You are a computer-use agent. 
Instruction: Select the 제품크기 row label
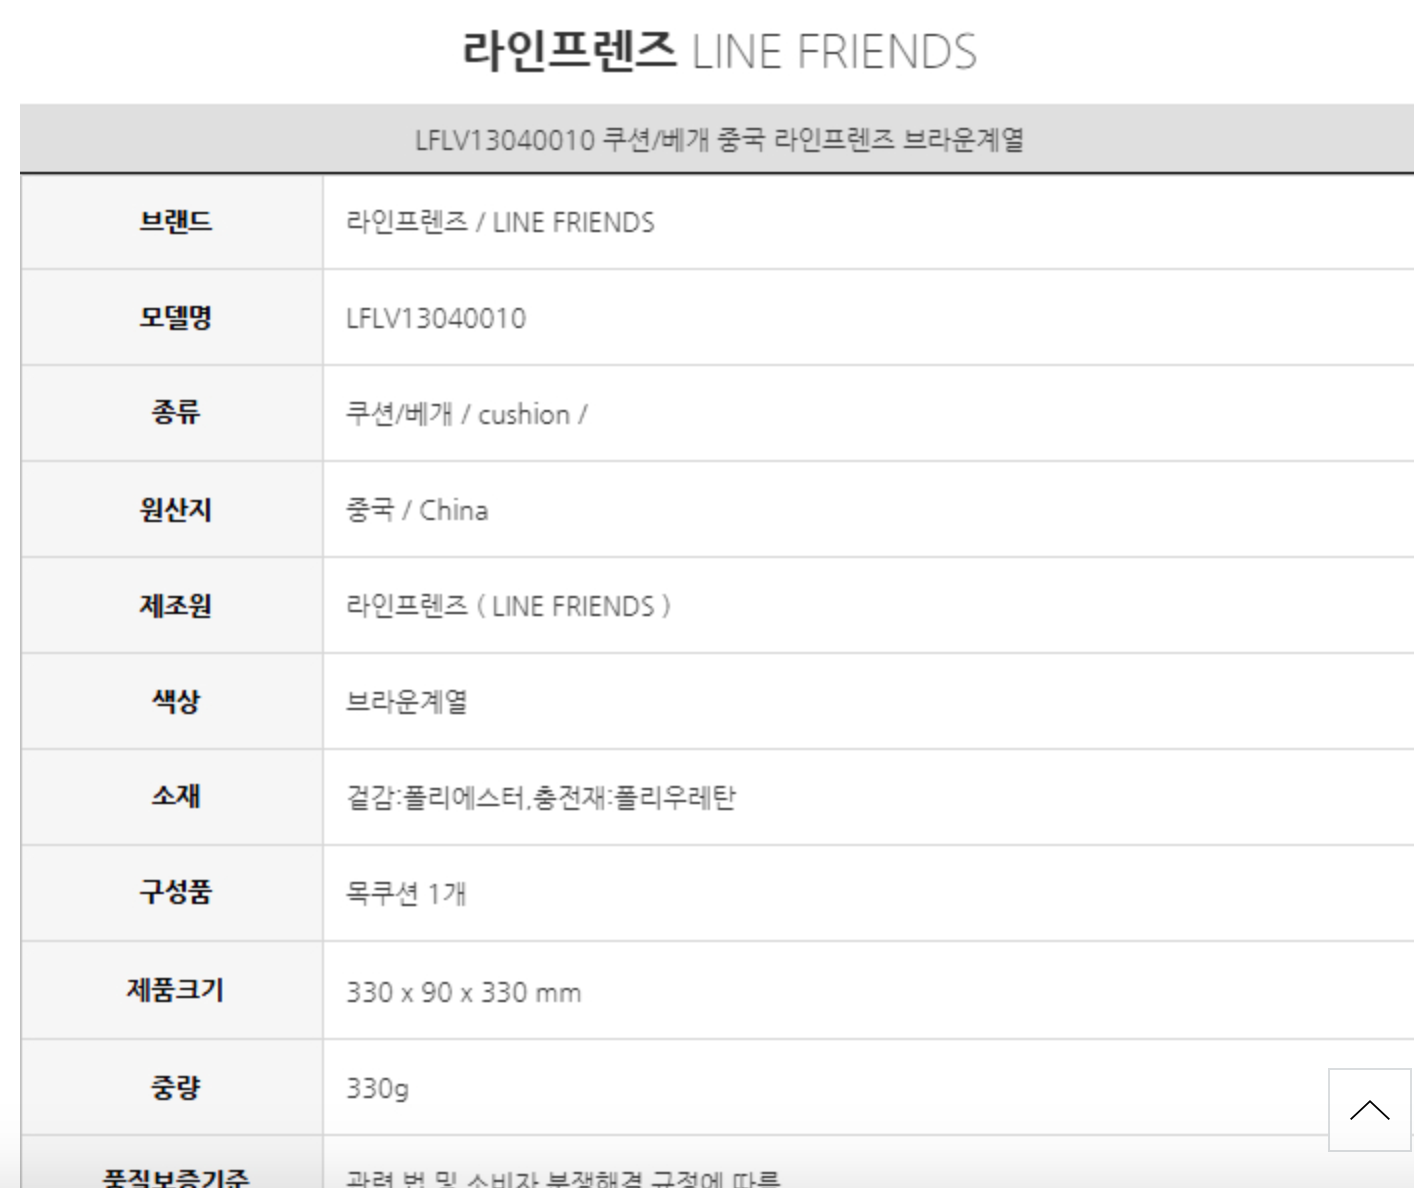(175, 990)
